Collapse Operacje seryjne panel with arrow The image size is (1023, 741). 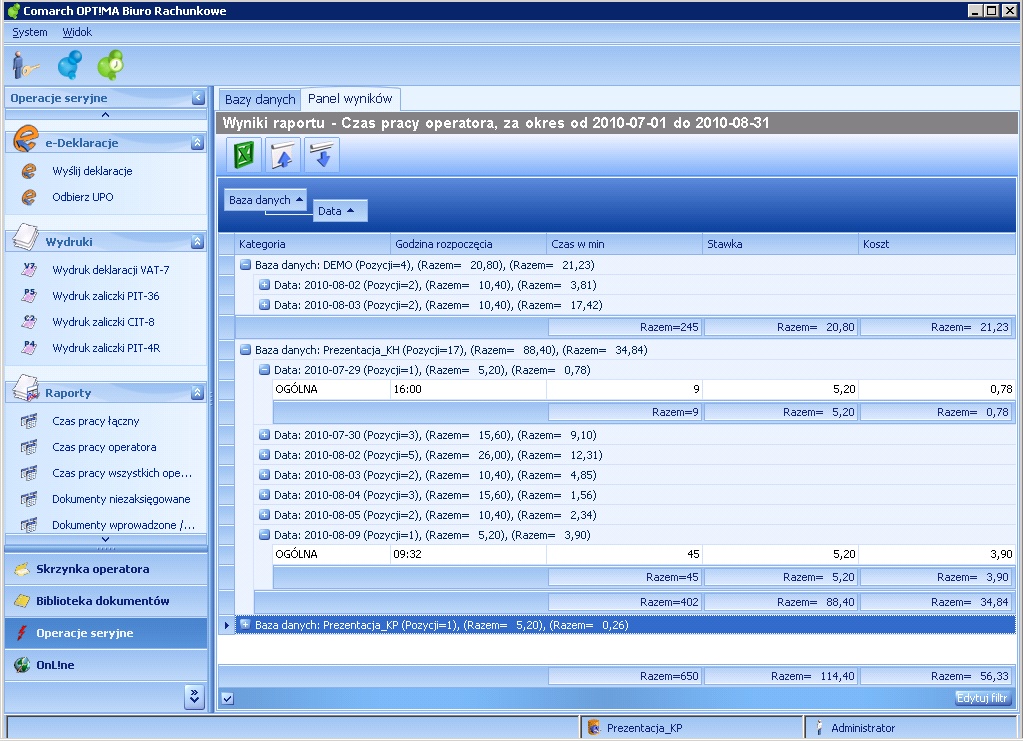tap(198, 98)
